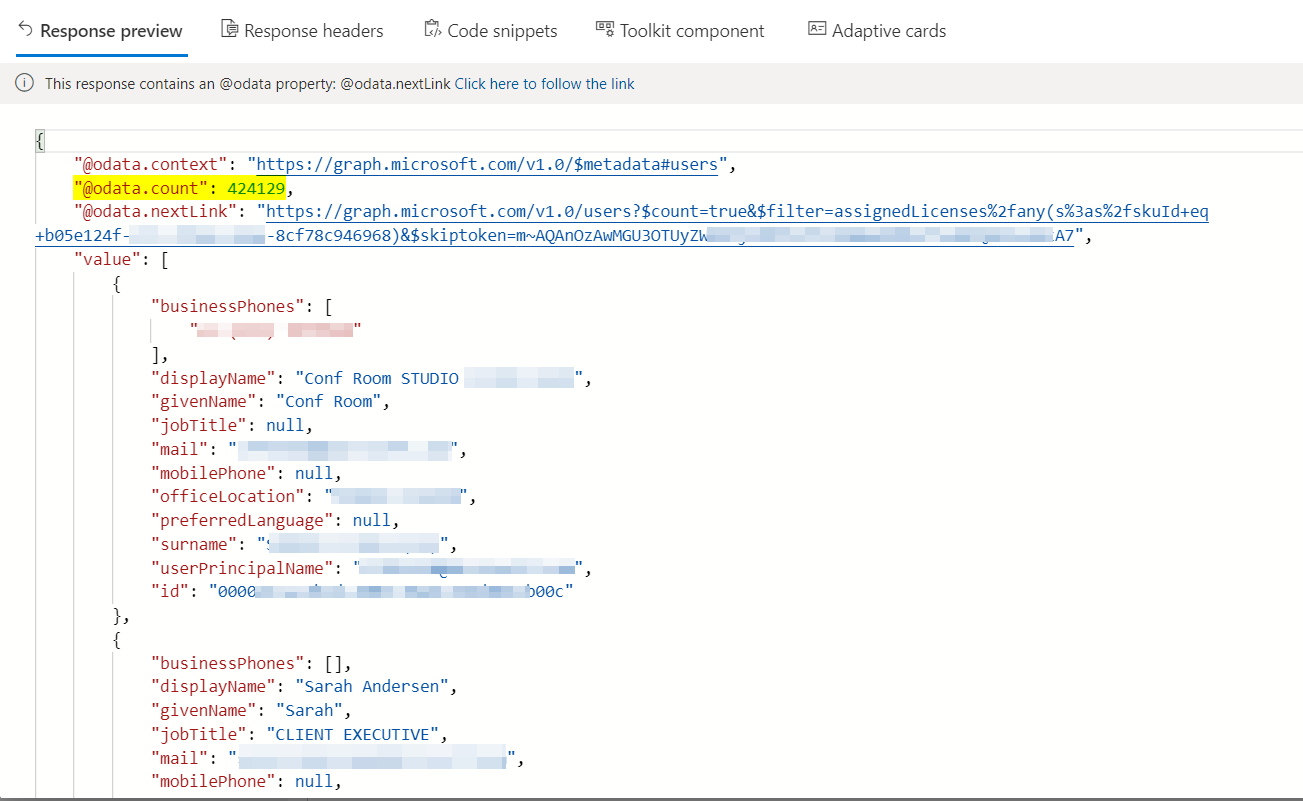This screenshot has width=1303, height=801.
Task: Click the Adaptive cards icon
Action: tap(817, 29)
